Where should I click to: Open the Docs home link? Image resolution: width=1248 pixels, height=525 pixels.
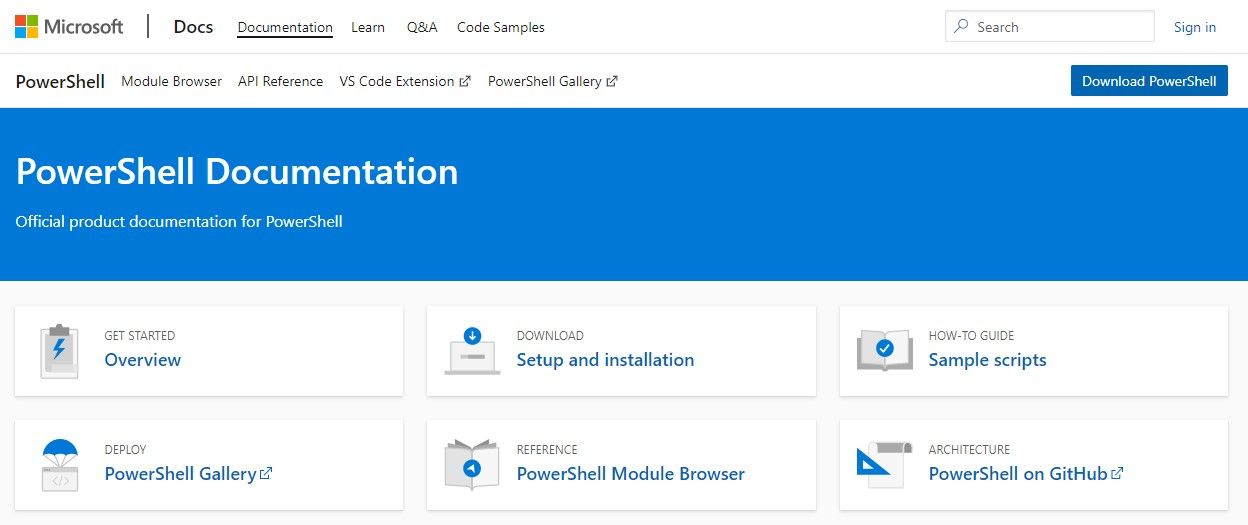click(x=193, y=27)
